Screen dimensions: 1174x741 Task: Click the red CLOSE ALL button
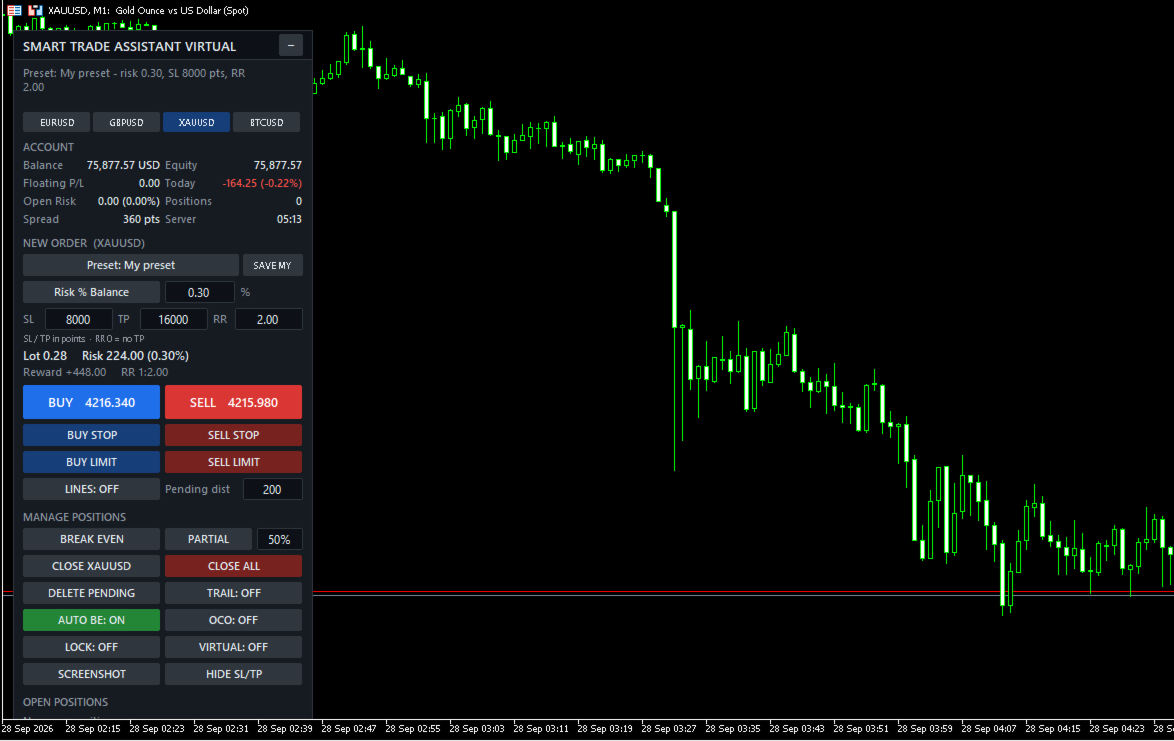coord(234,566)
